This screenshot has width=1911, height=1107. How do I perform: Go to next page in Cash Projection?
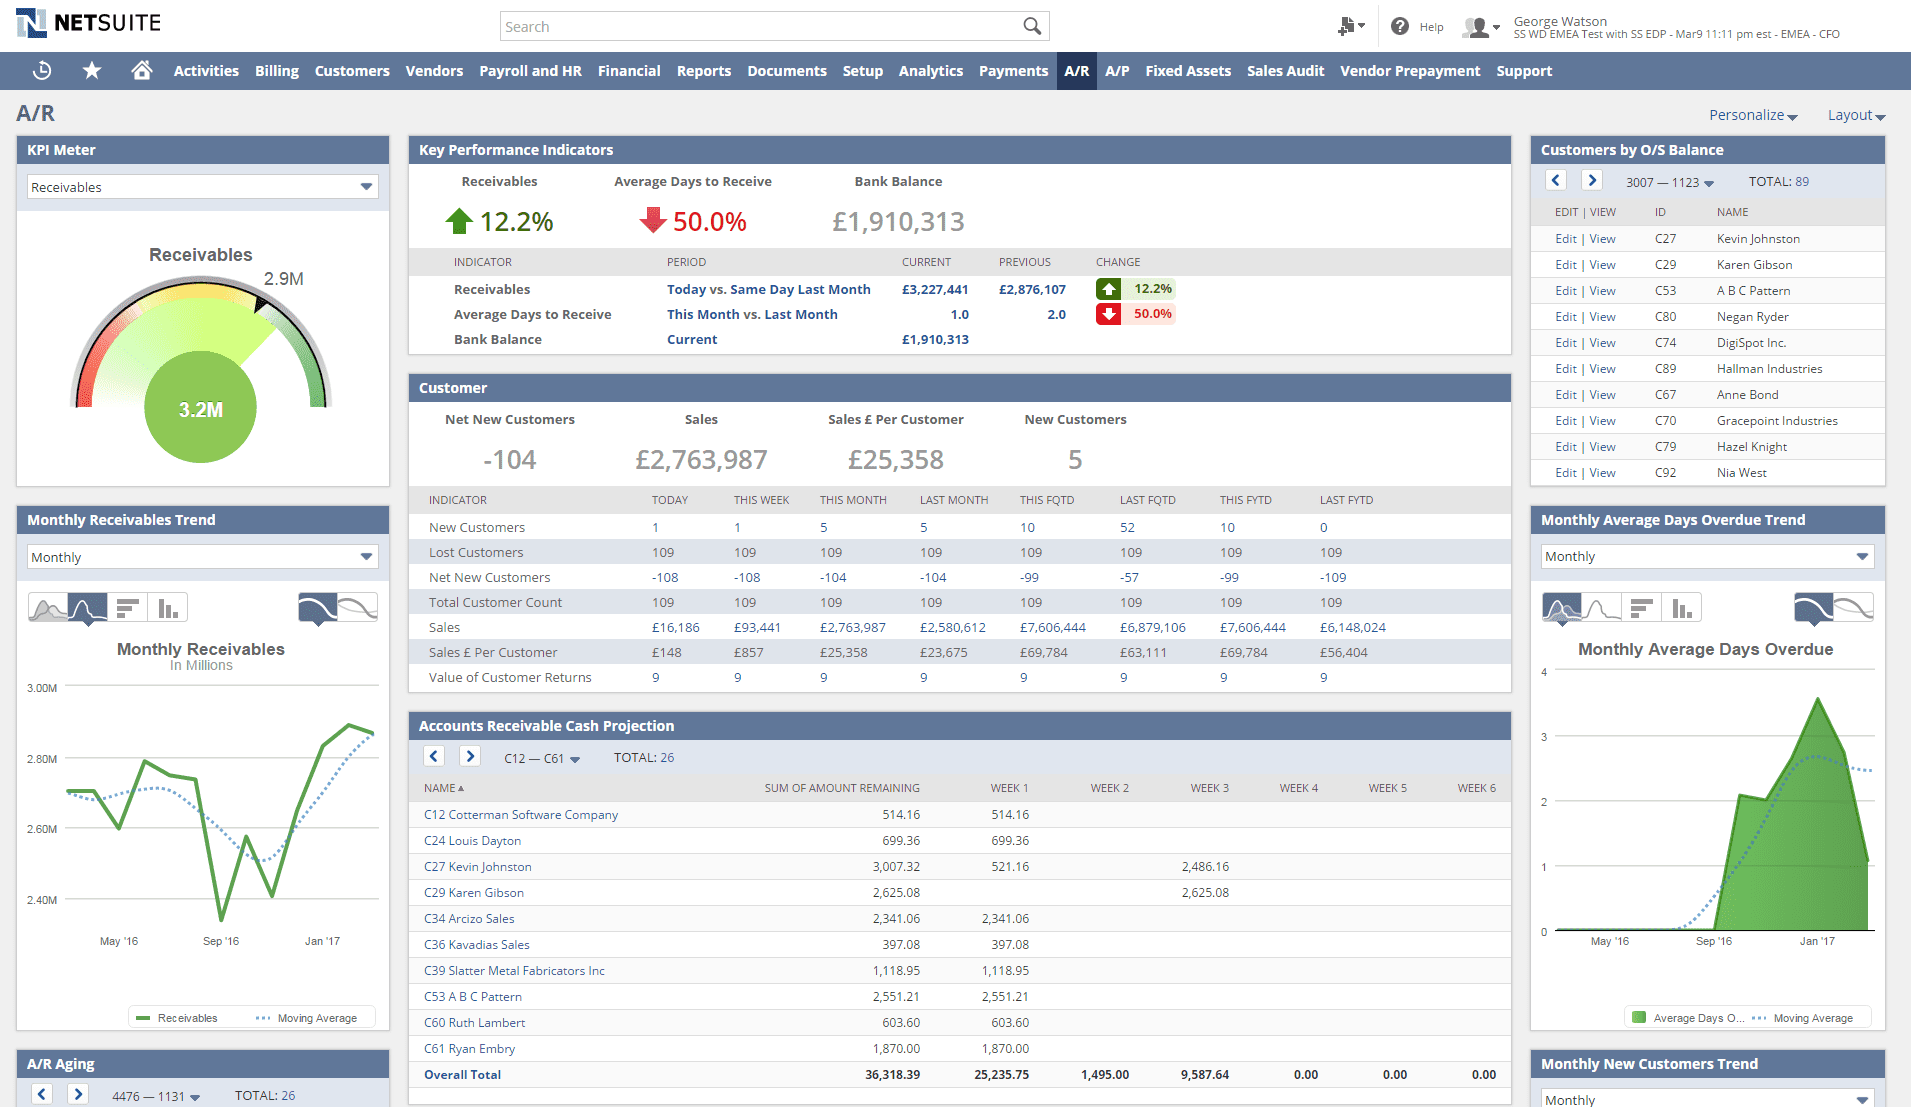point(470,756)
